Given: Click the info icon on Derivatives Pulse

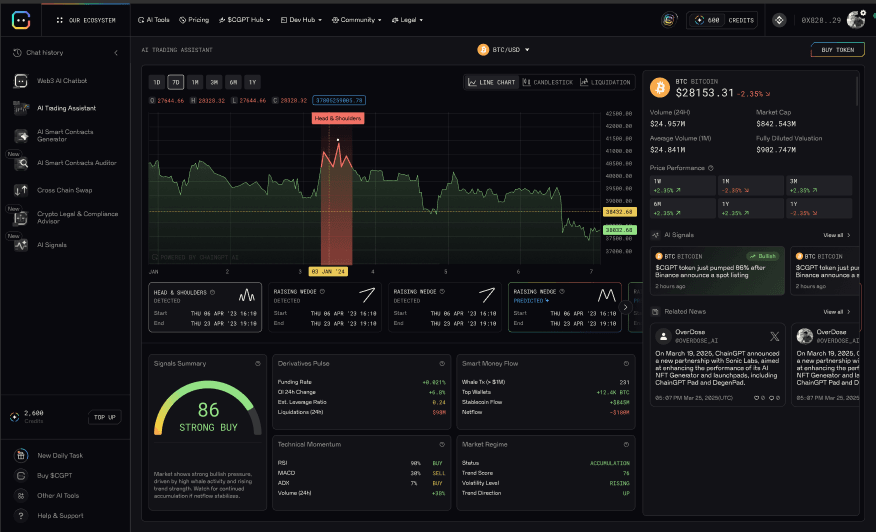Looking at the screenshot, I should click(x=442, y=364).
